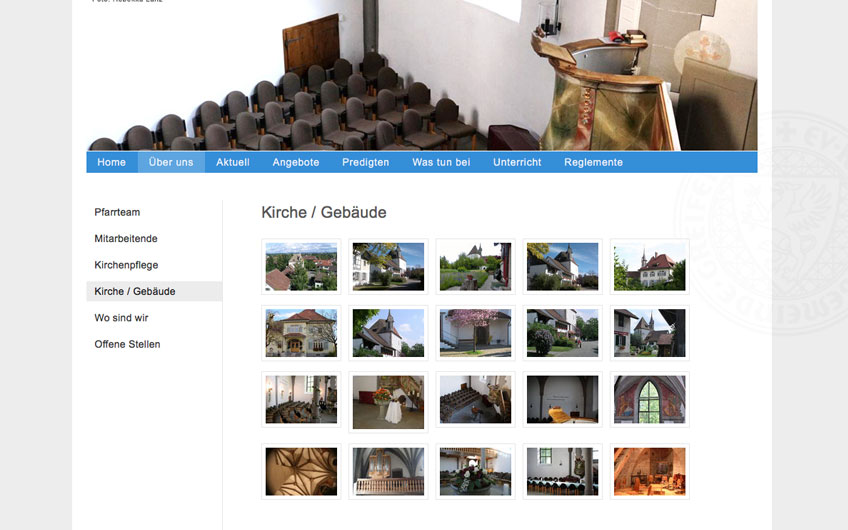Viewport: 848px width, 530px height.
Task: Go to the Home menu item
Action: click(111, 162)
